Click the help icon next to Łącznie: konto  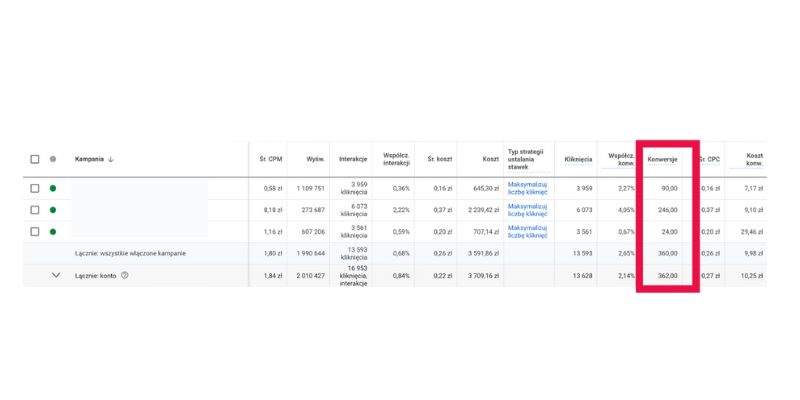point(125,275)
